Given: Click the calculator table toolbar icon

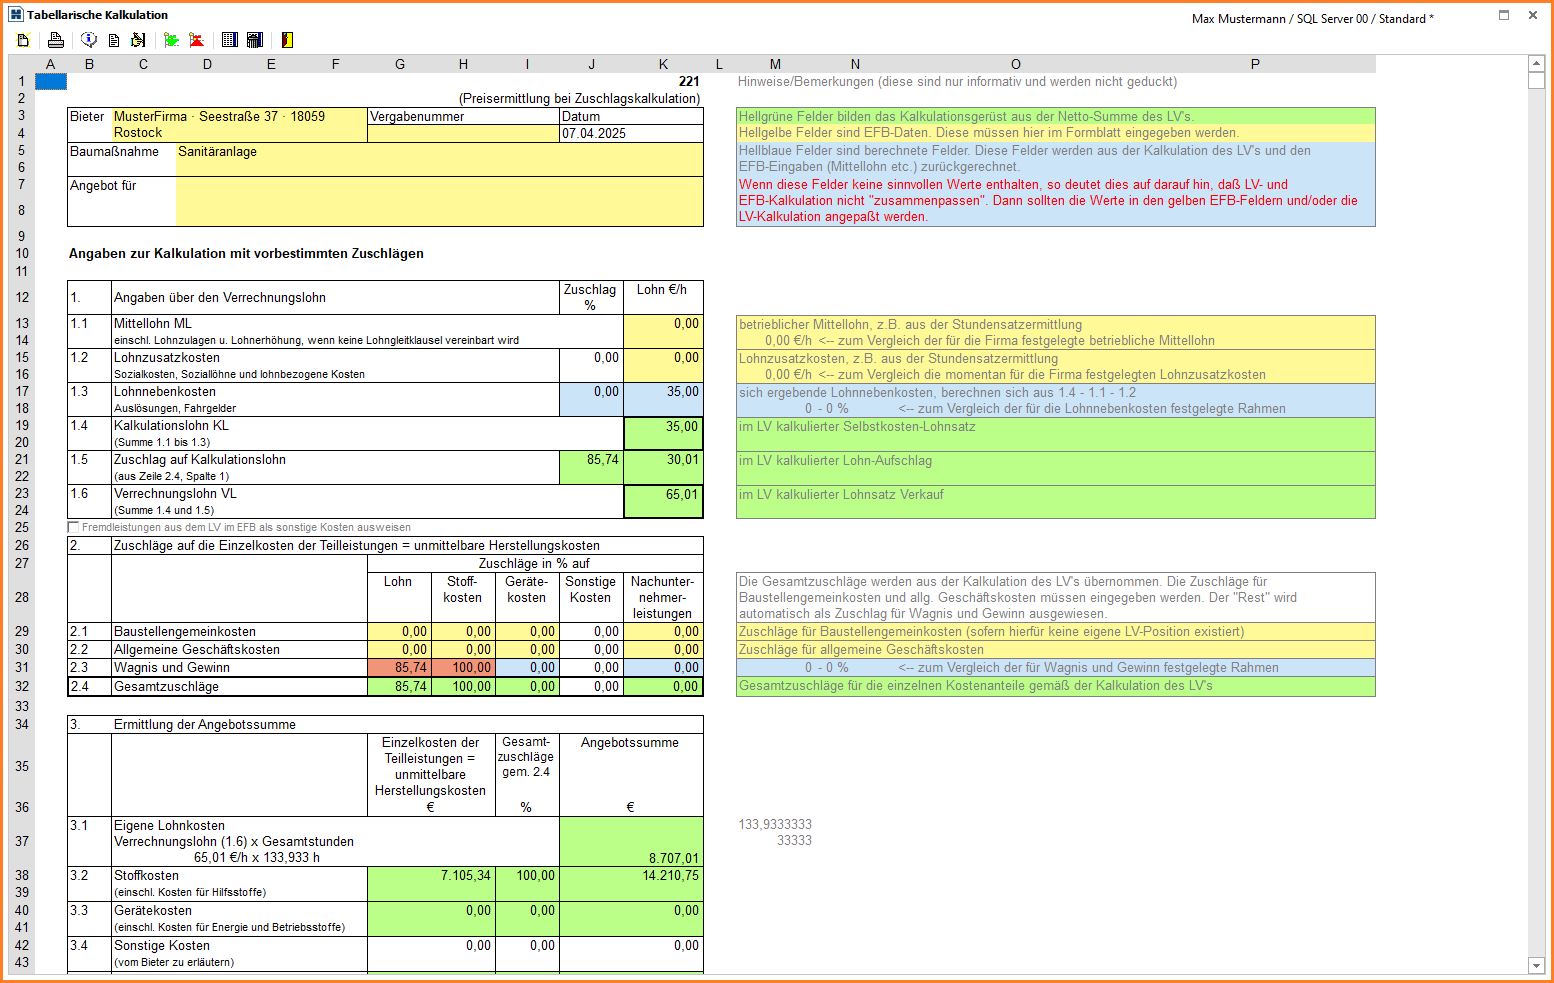Looking at the screenshot, I should click(255, 40).
